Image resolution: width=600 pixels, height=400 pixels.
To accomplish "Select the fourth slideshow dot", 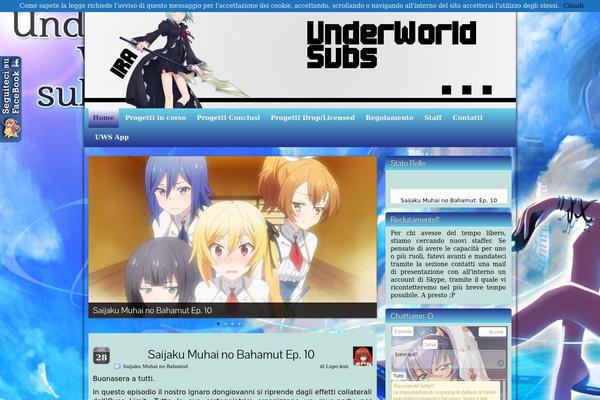I will click(x=240, y=324).
